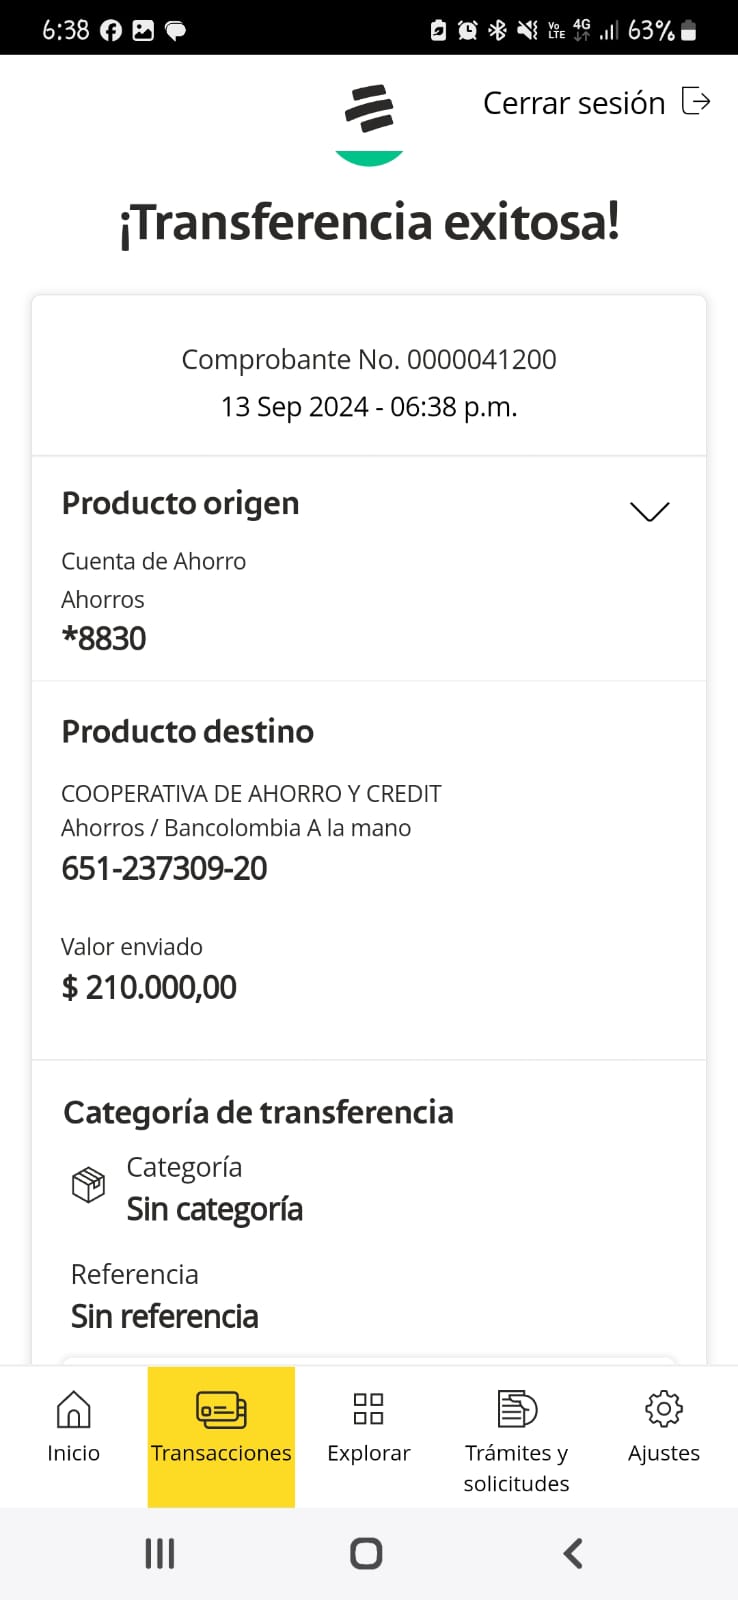Tap the Android home navigation button
Image resolution: width=738 pixels, height=1600 pixels.
[x=366, y=1553]
